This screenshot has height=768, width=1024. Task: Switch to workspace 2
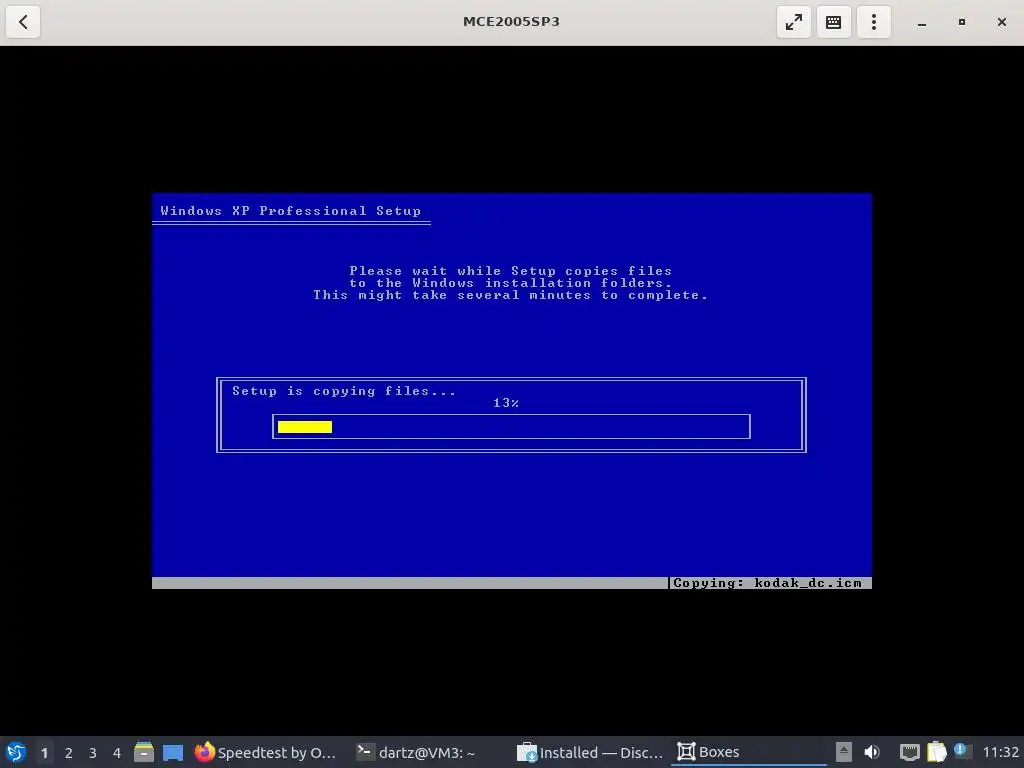[69, 753]
